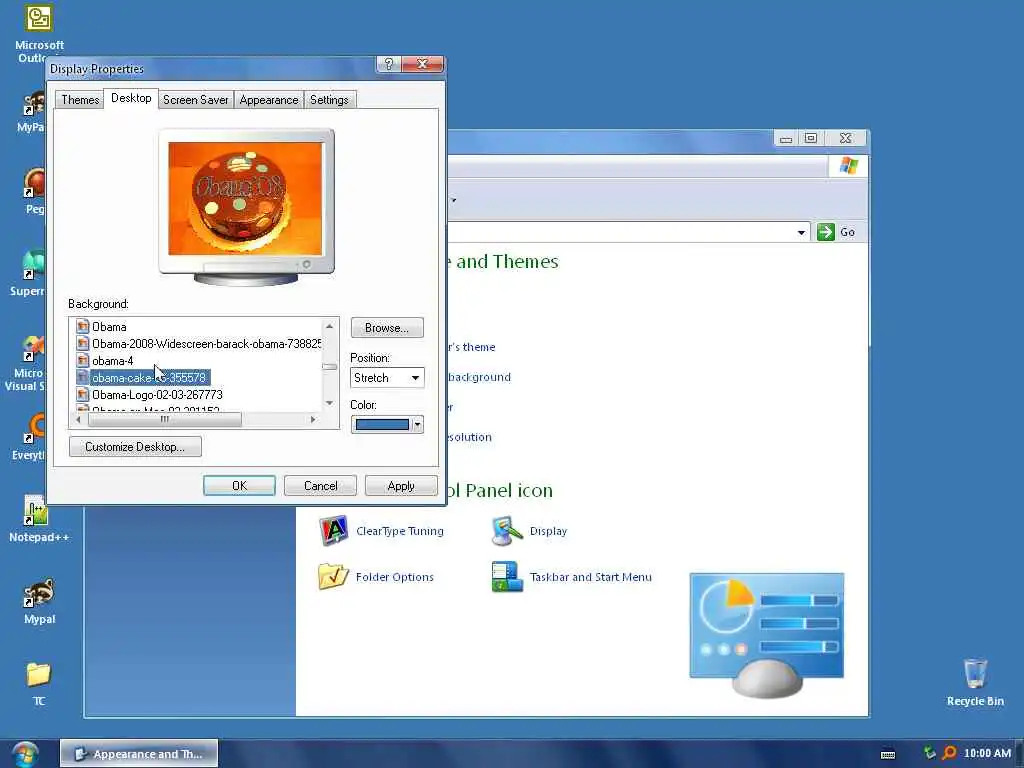Image resolution: width=1024 pixels, height=768 pixels.
Task: Click the Display link text
Action: click(548, 531)
